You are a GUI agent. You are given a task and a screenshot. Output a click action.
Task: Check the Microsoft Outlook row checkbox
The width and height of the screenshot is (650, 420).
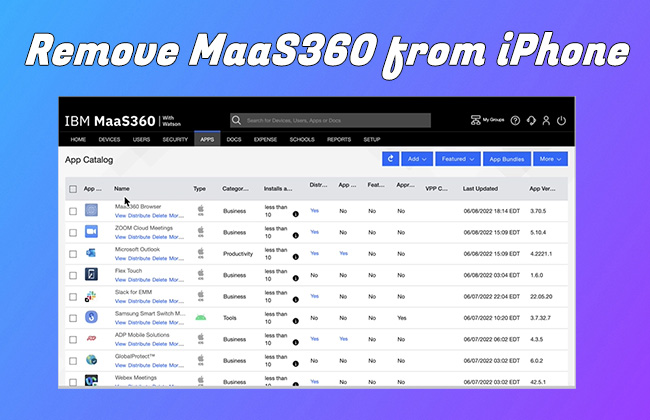tap(73, 254)
